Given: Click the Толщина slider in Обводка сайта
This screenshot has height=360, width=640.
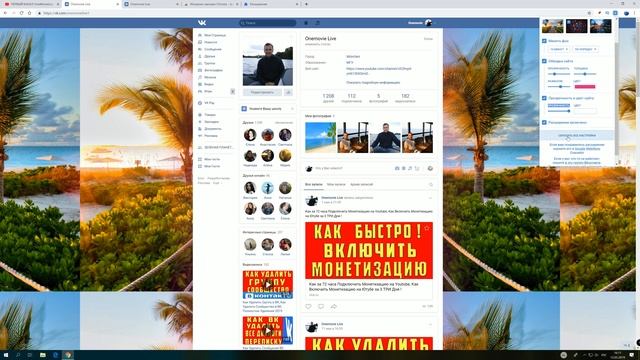Looking at the screenshot, I should pos(585,74).
